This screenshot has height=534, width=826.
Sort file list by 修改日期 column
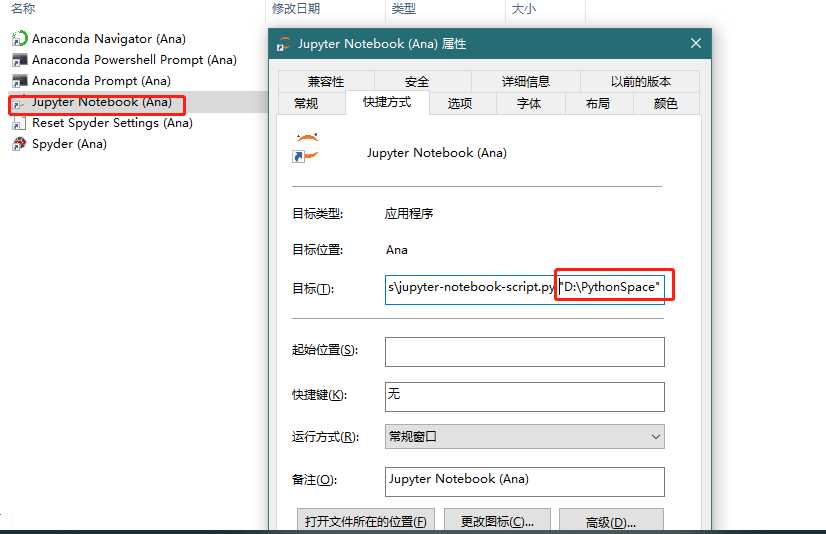pyautogui.click(x=296, y=8)
